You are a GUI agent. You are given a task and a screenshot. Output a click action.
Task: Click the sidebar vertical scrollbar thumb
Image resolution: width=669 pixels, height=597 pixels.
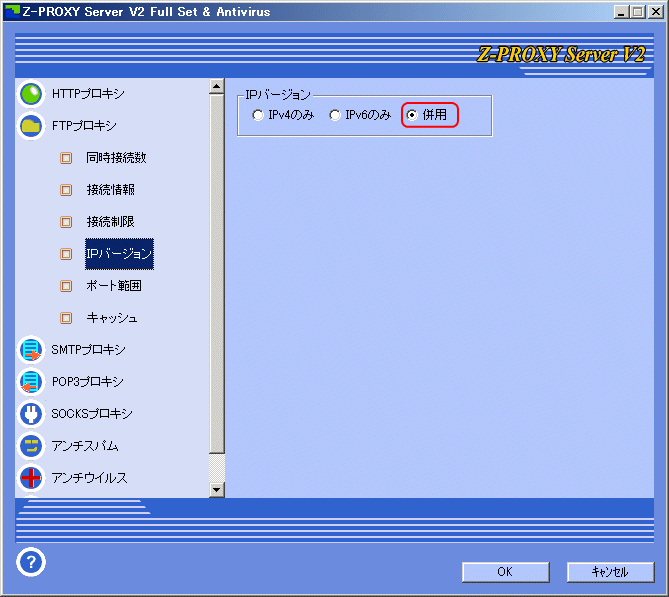coord(217,274)
